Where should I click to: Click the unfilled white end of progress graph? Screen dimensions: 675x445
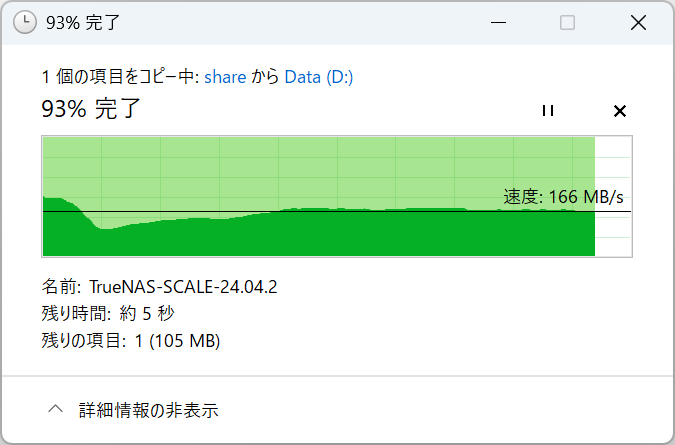pyautogui.click(x=613, y=196)
